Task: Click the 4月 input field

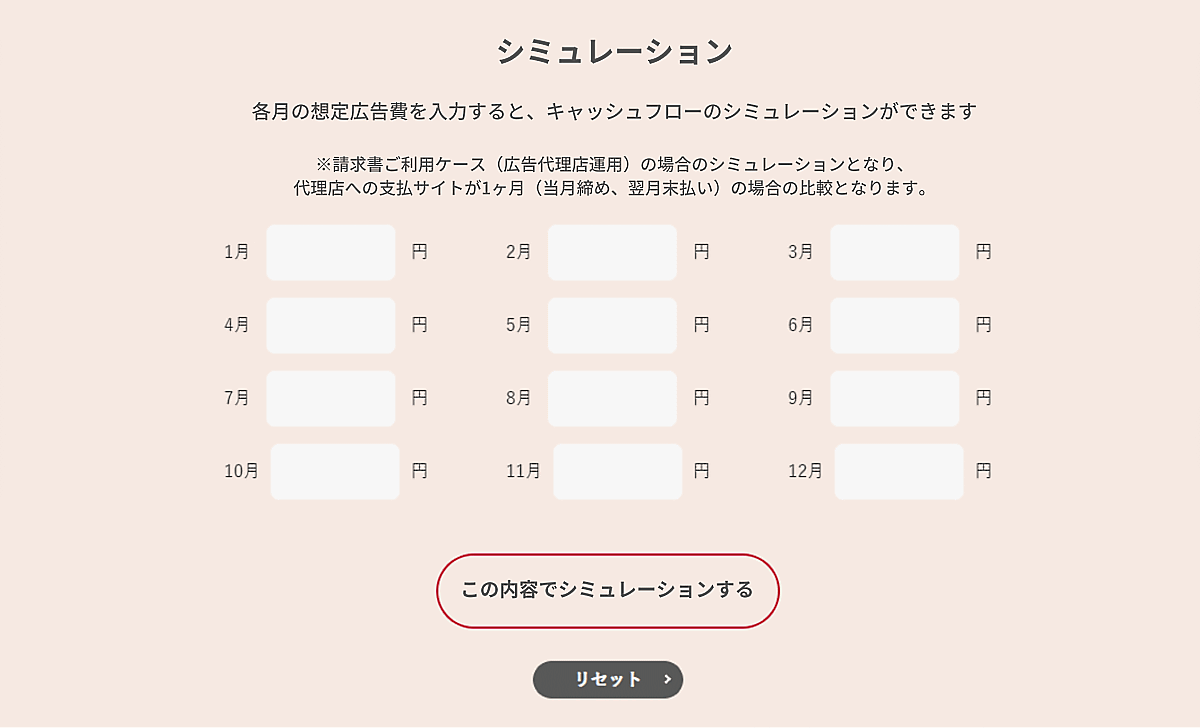Action: (331, 325)
